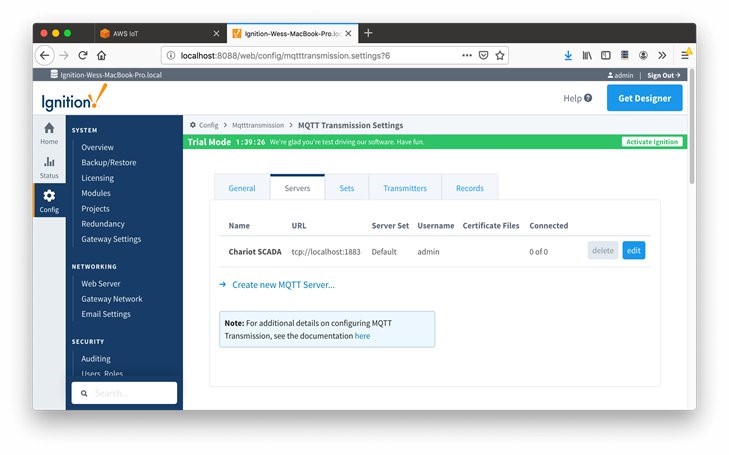Click Create new MQTT Server link

(283, 285)
